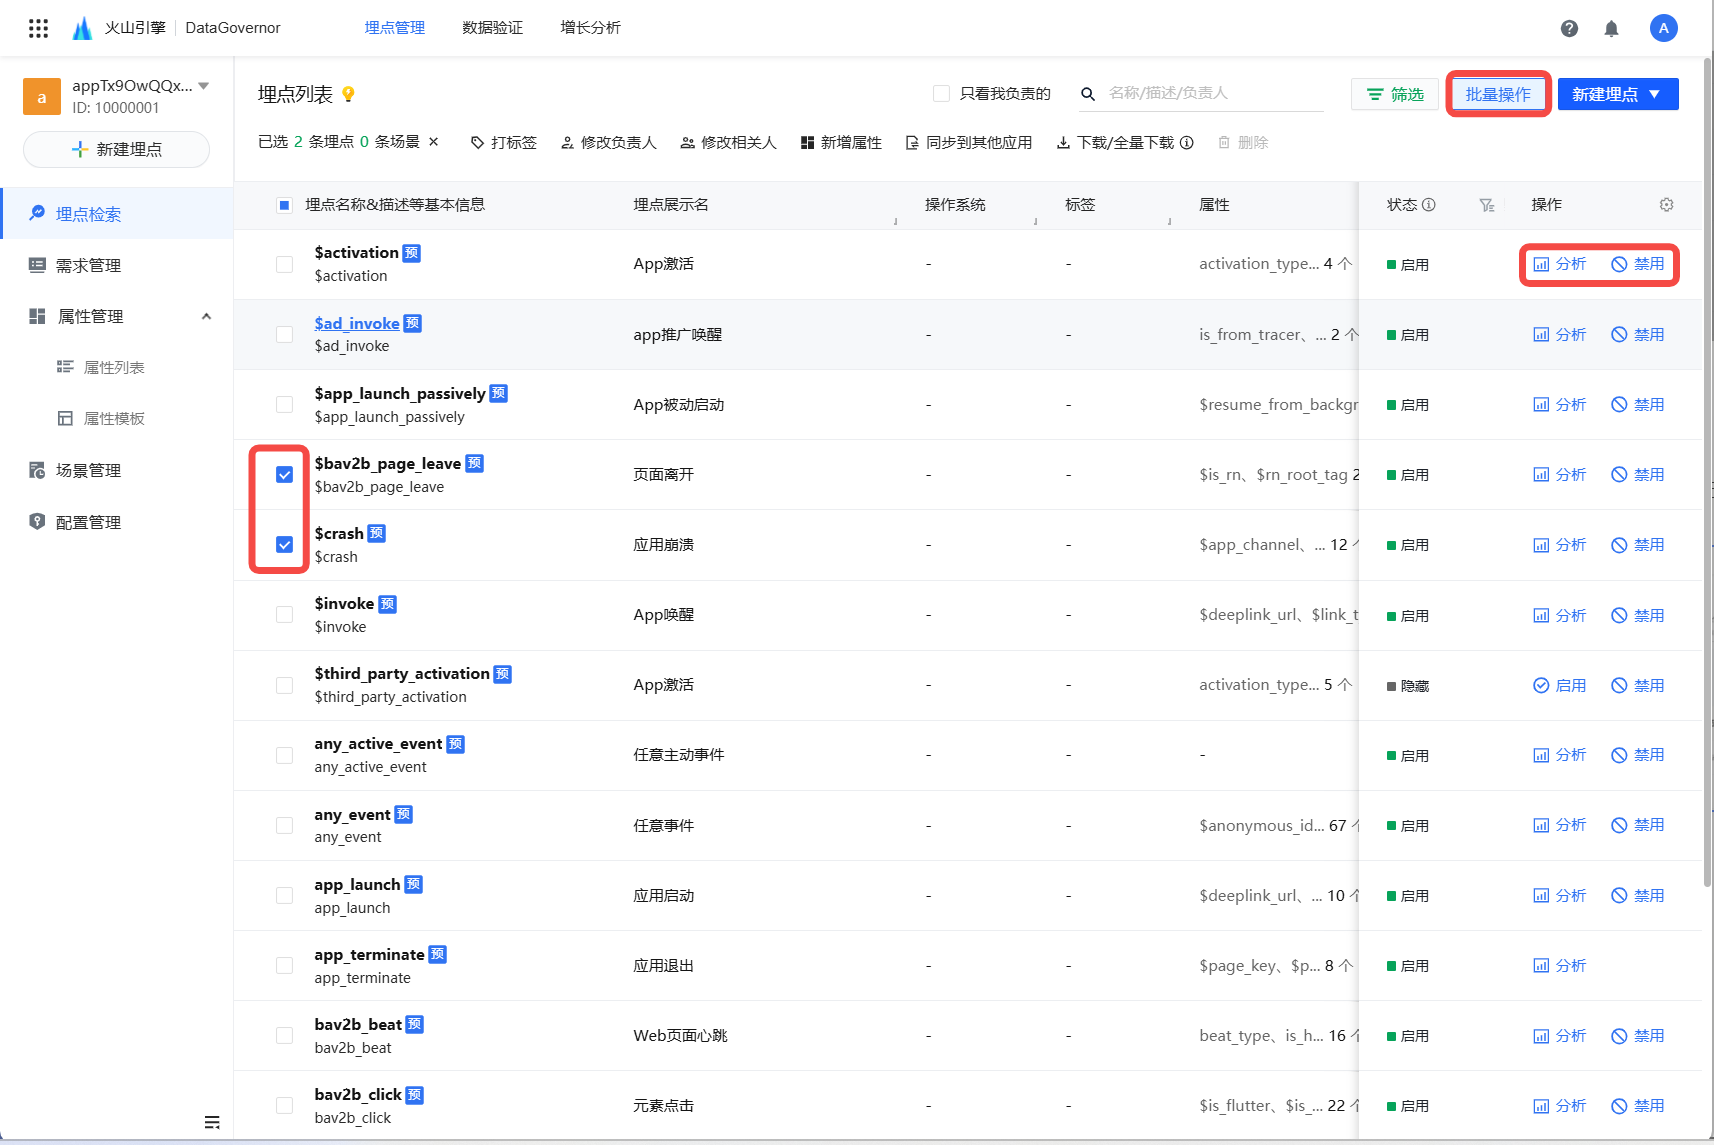Open the $ad_invoke event link

[x=357, y=323]
